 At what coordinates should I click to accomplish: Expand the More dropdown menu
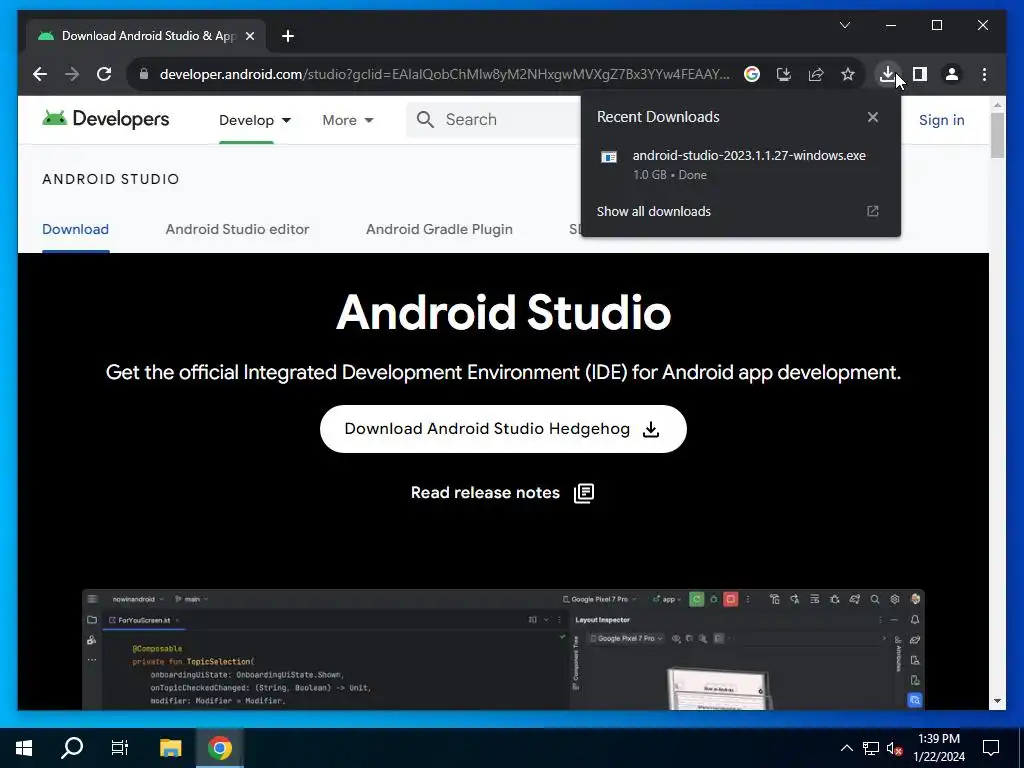[x=347, y=120]
